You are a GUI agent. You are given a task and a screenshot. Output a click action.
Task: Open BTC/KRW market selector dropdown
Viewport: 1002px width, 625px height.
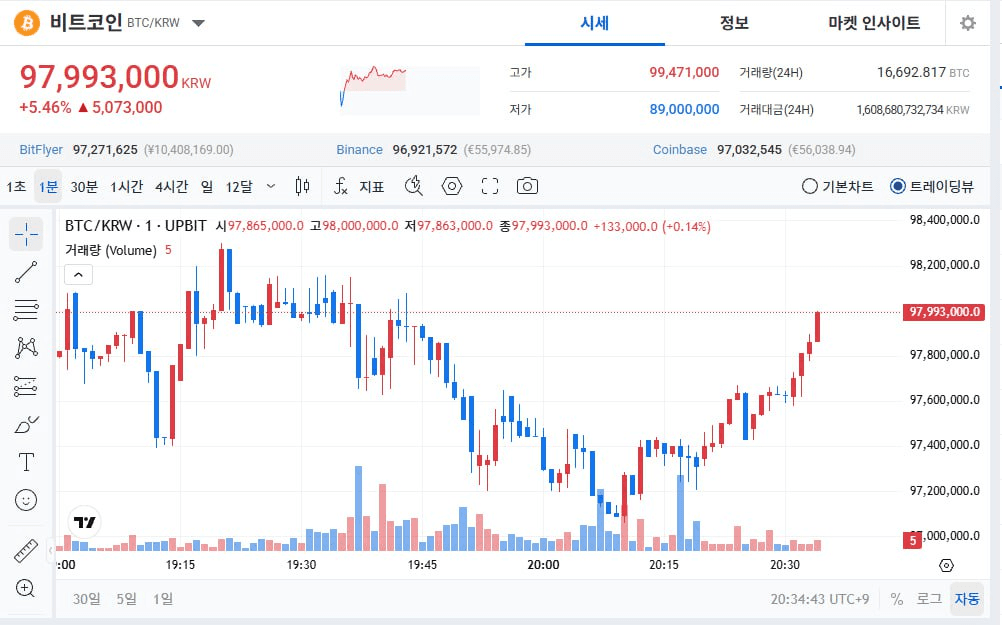tap(198, 23)
